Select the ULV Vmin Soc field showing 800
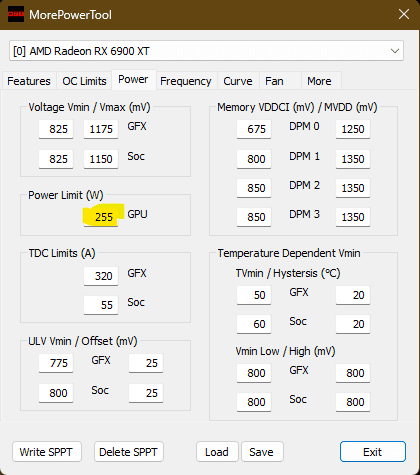The height and width of the screenshot is (475, 420). 56,393
